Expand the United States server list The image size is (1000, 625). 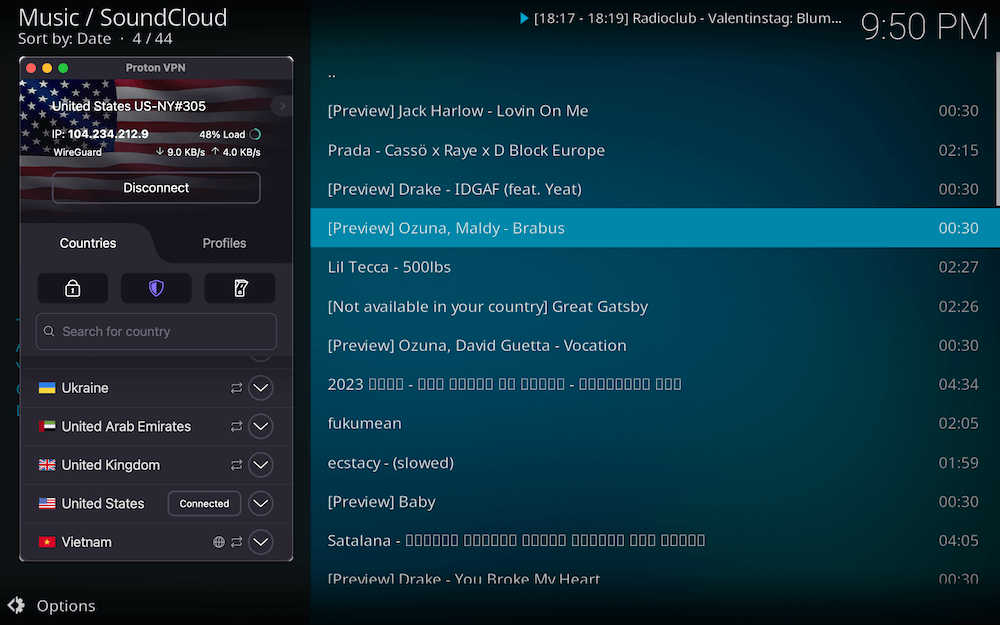pos(261,503)
